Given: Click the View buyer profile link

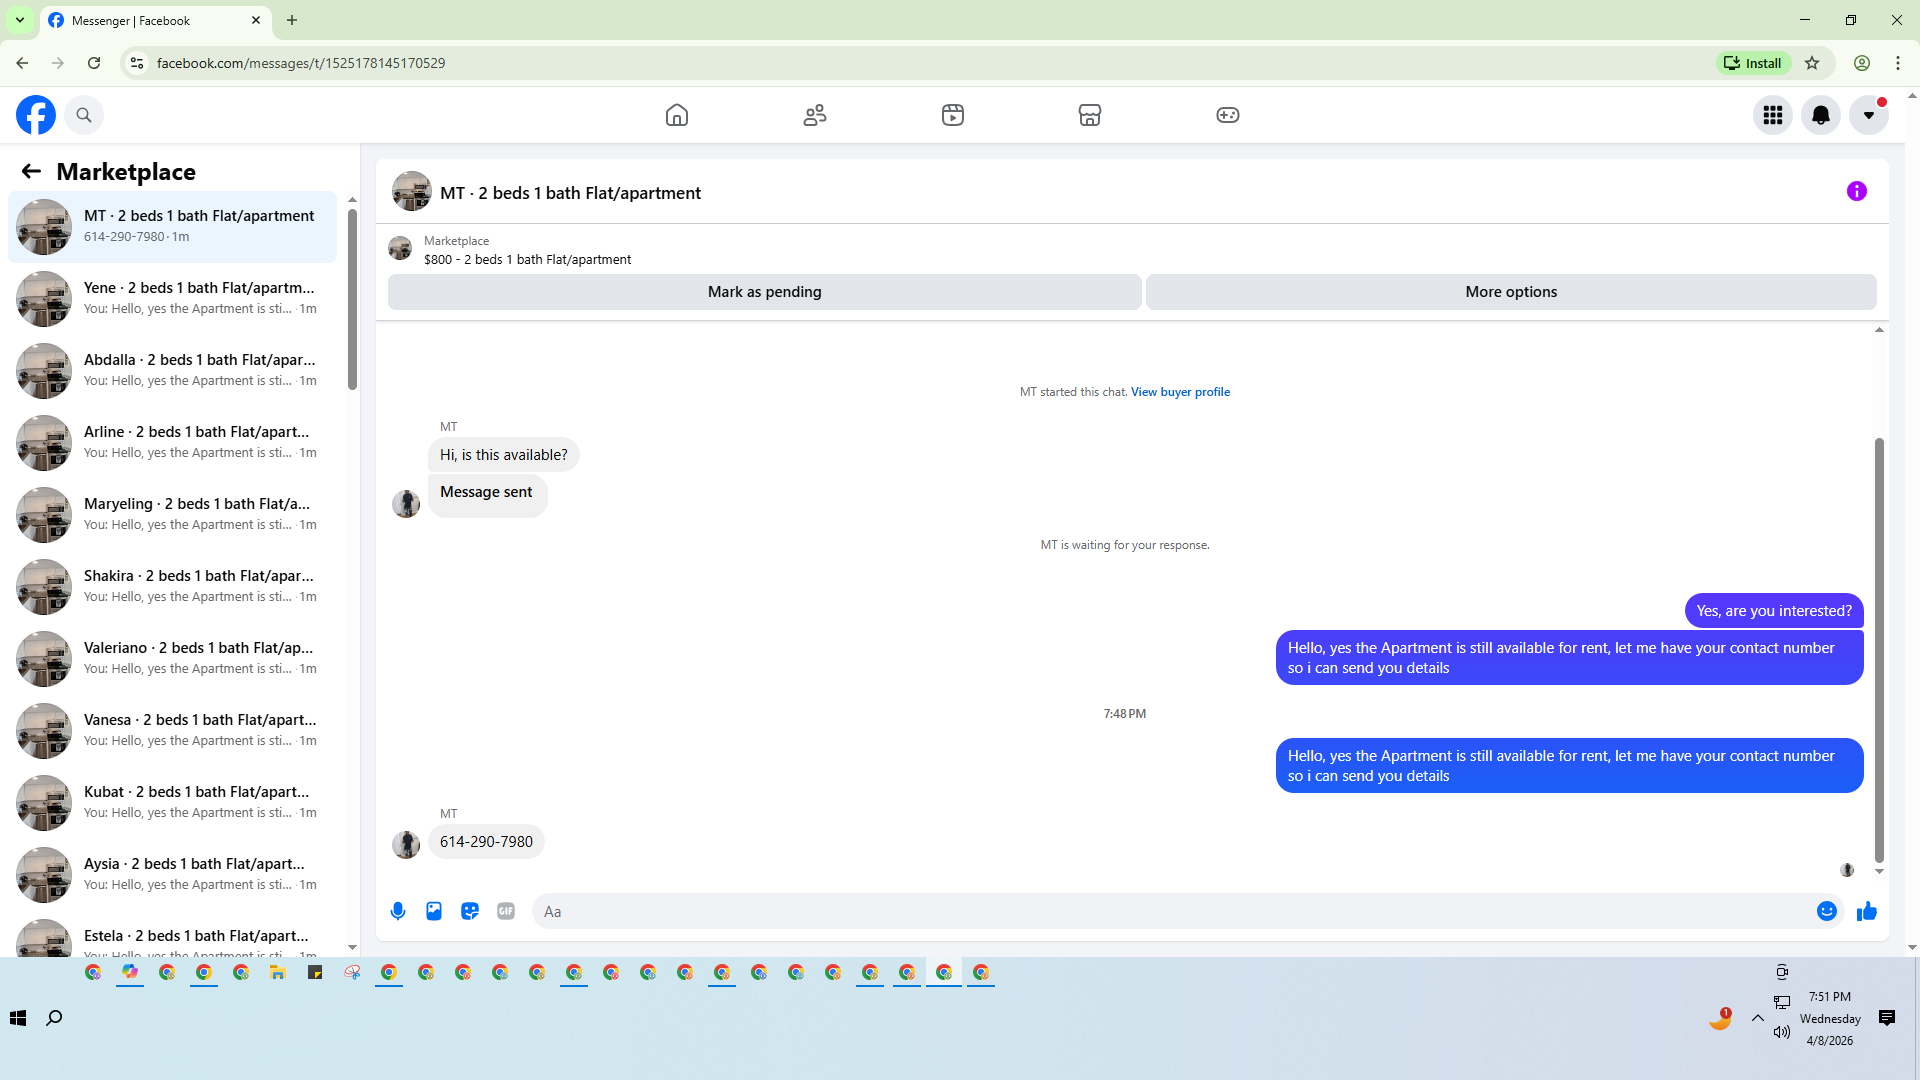Looking at the screenshot, I should pos(1180,392).
